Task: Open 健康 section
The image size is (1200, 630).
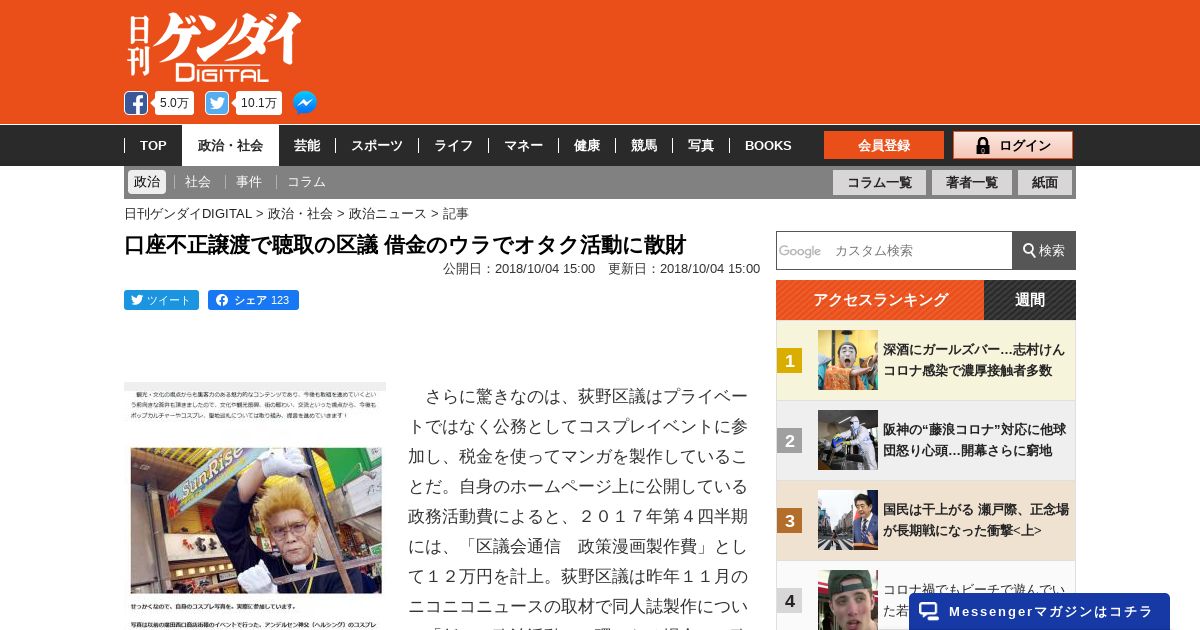Action: pos(587,145)
